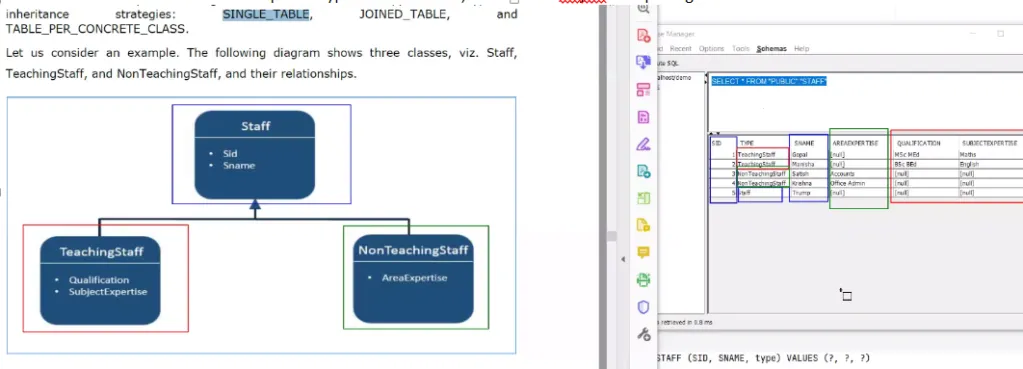This screenshot has width=1023, height=369.
Task: Open the Organize Pages tool icon
Action: pos(643,90)
